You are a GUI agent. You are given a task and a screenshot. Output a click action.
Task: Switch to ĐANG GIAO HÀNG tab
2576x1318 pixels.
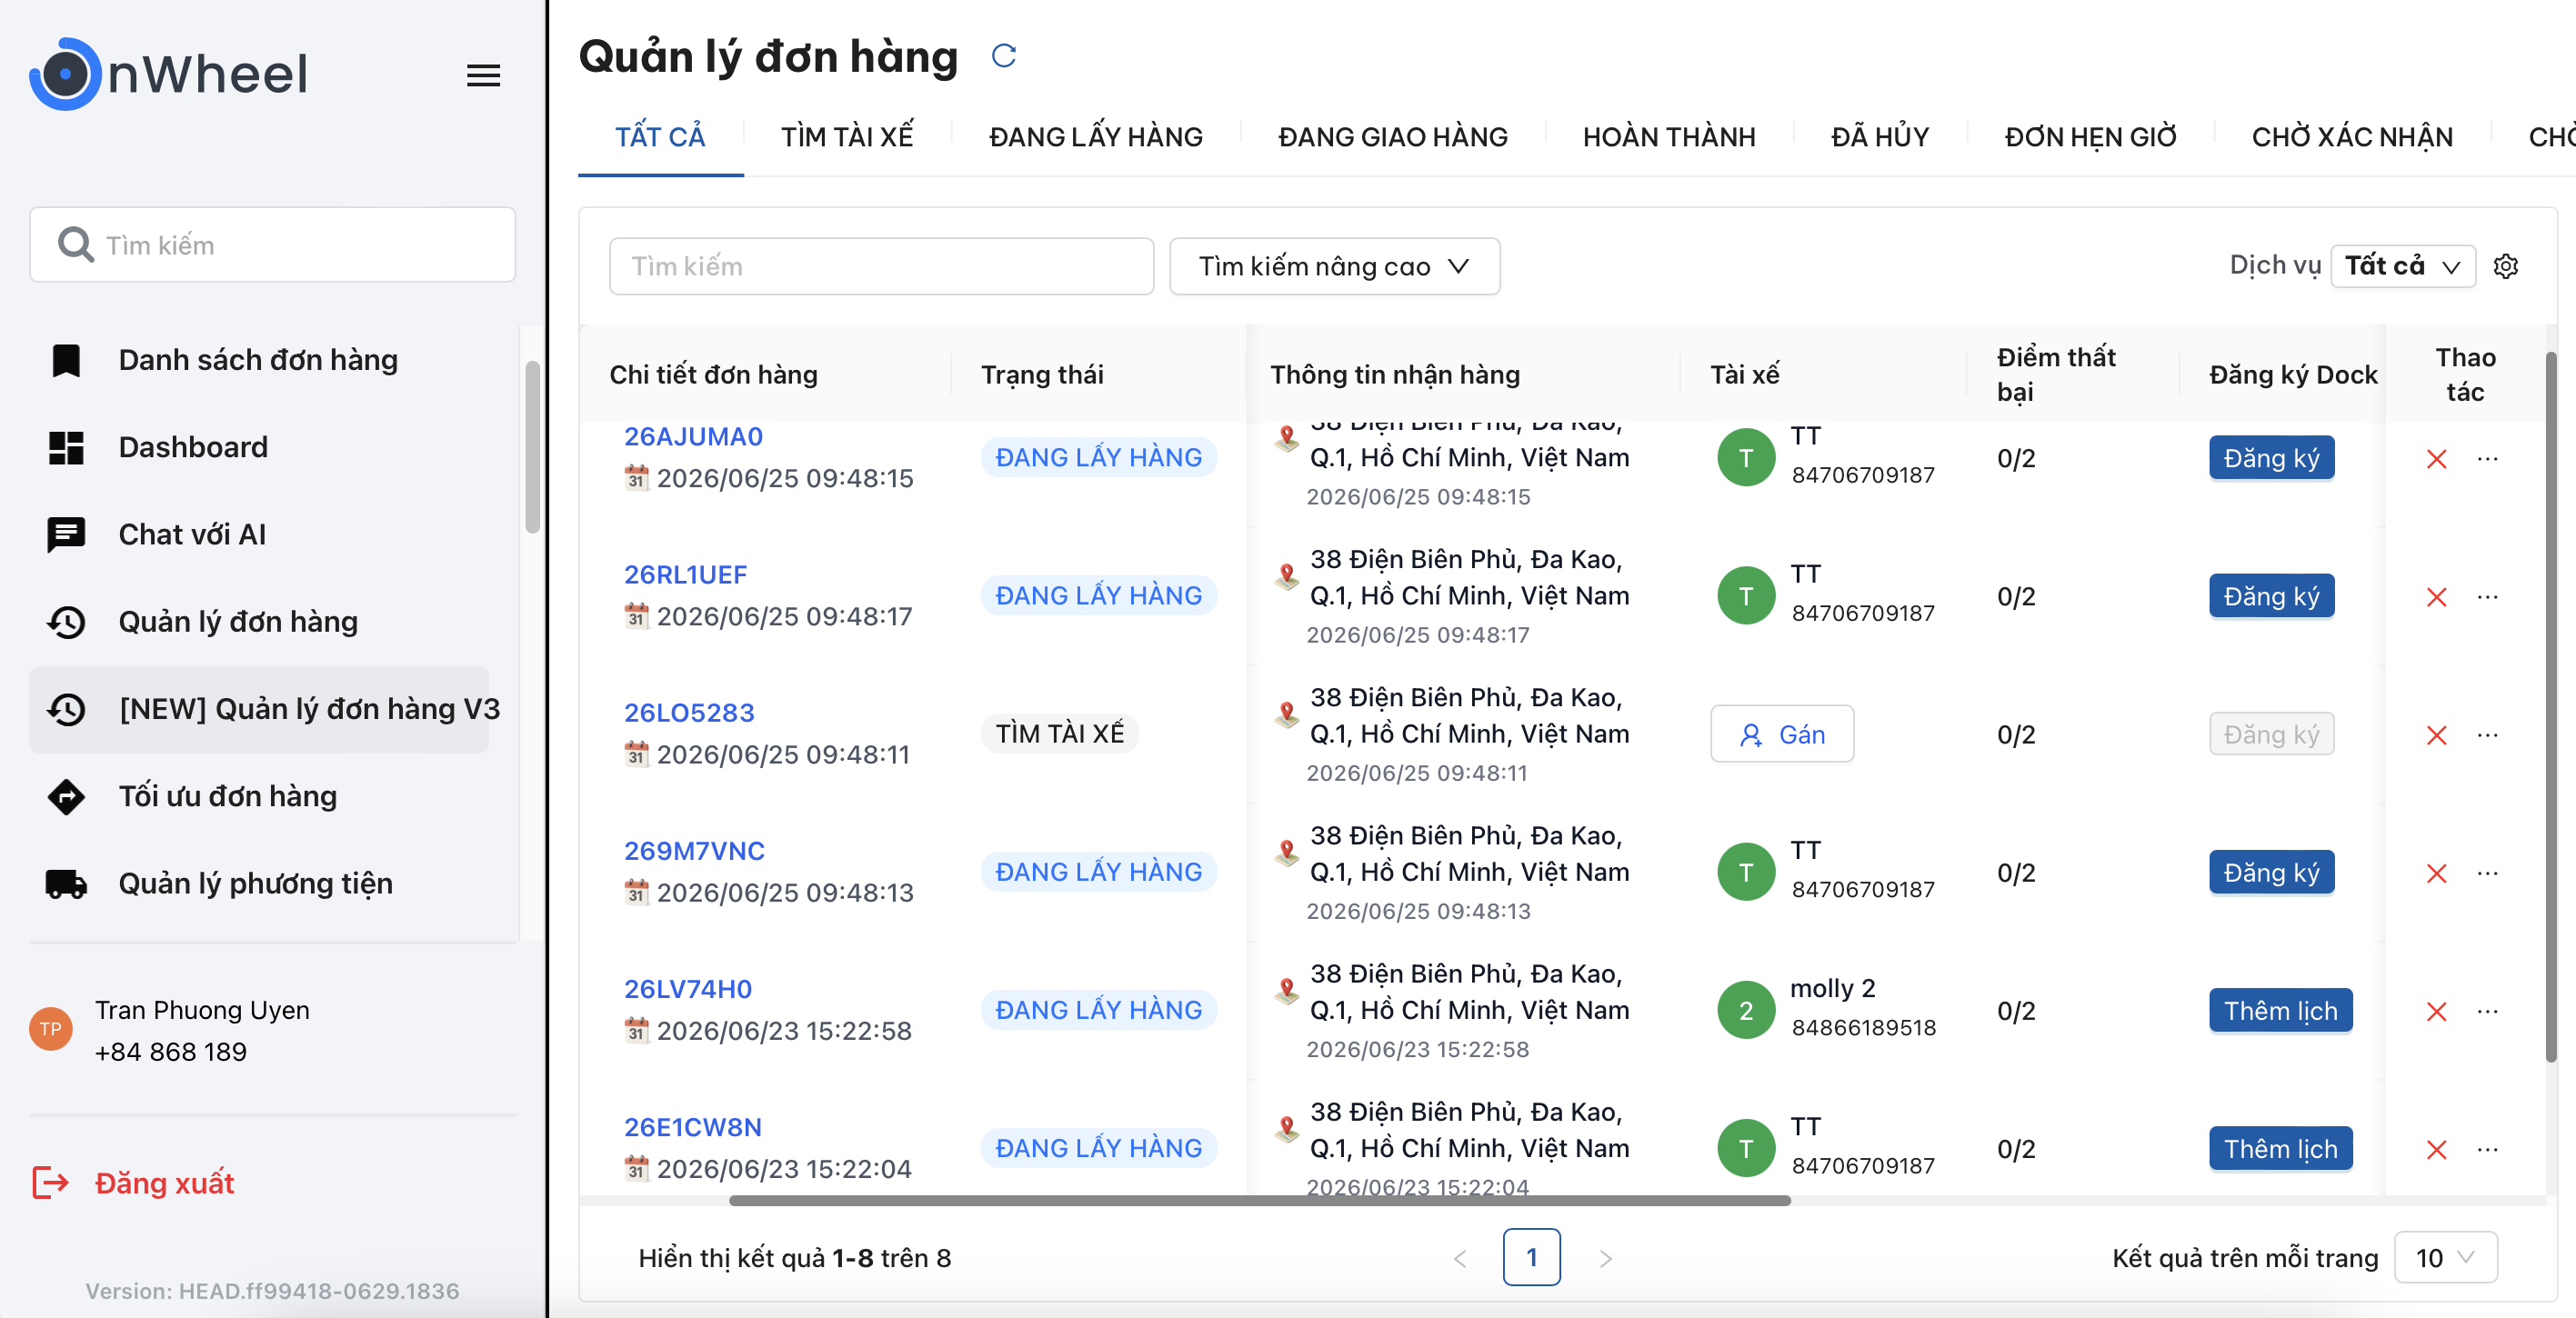1392,137
